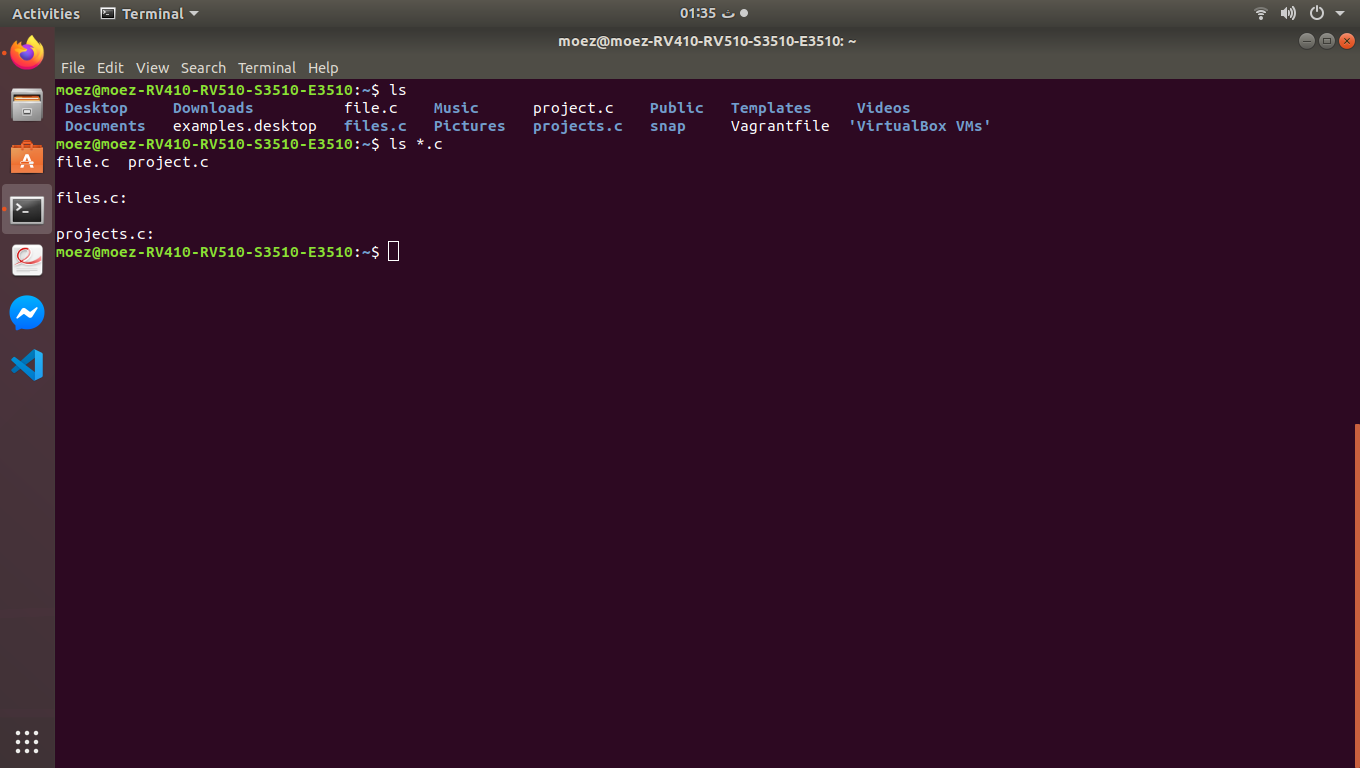Open the Terminal app indicator in top bar
This screenshot has width=1360, height=768.
(147, 13)
